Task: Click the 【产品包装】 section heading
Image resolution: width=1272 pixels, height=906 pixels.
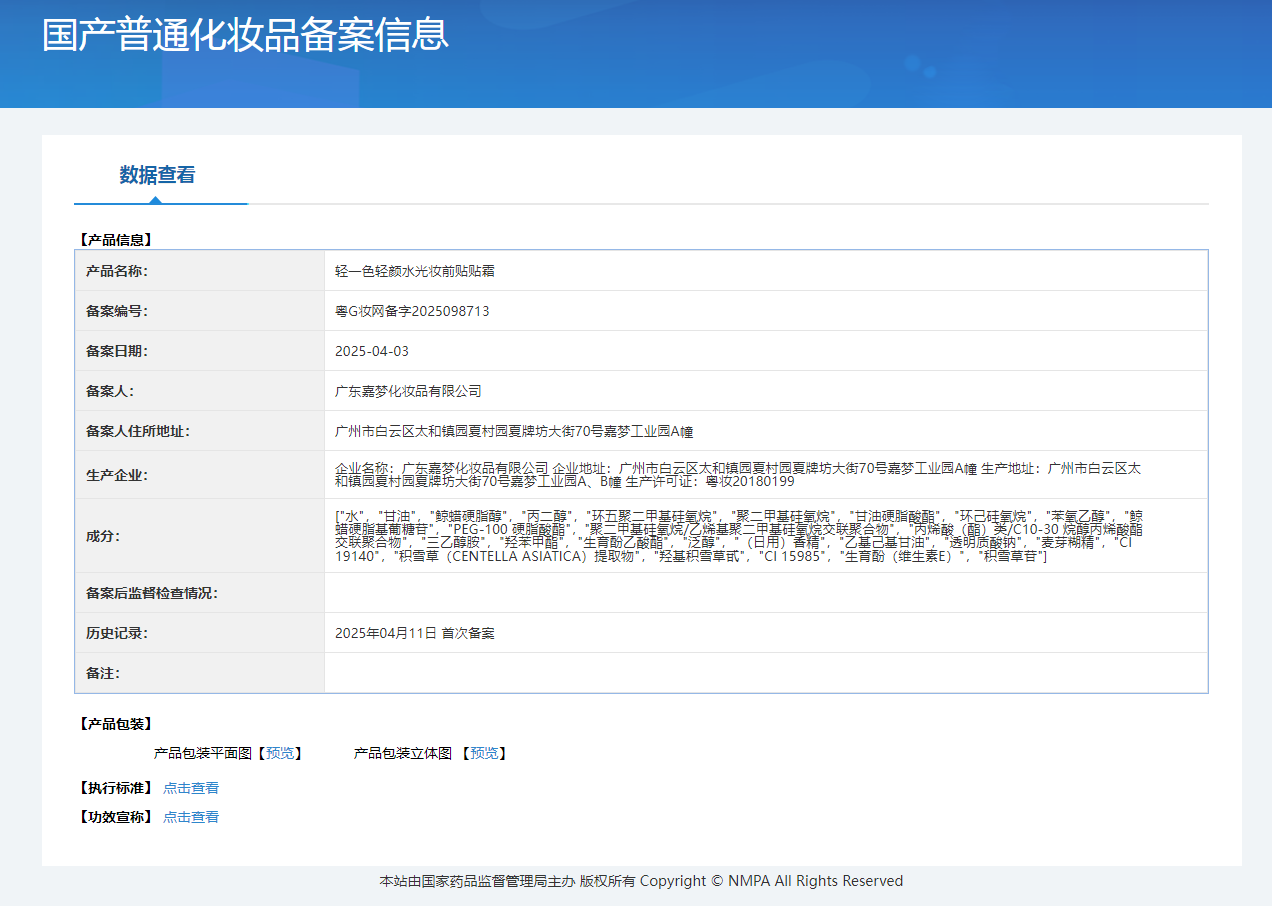Action: pos(115,724)
